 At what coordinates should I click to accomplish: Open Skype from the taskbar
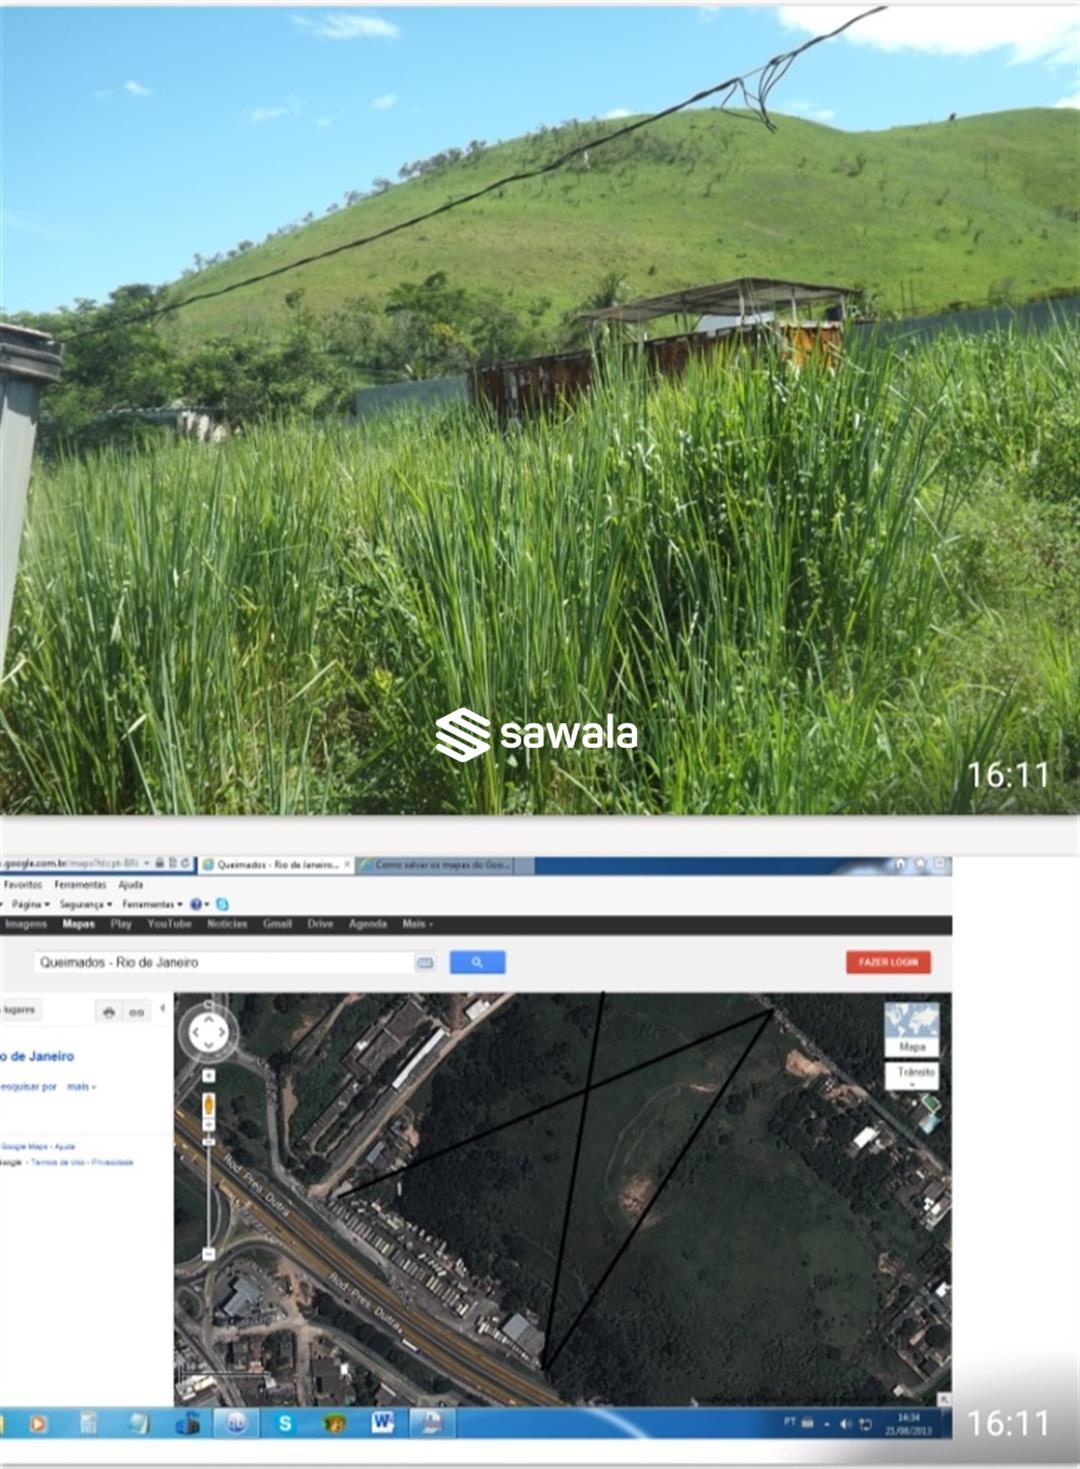pos(285,1423)
